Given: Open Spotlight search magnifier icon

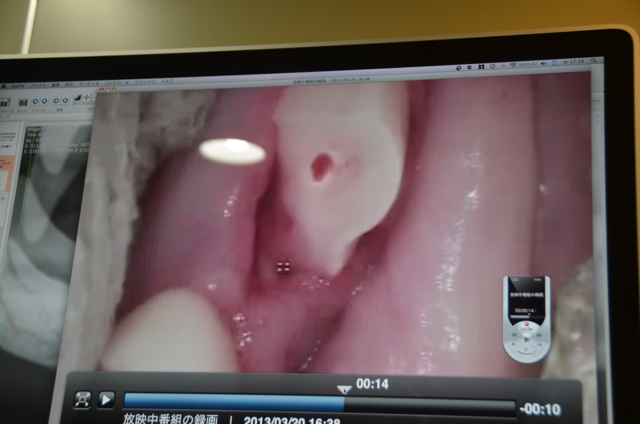Looking at the screenshot, I should [593, 60].
